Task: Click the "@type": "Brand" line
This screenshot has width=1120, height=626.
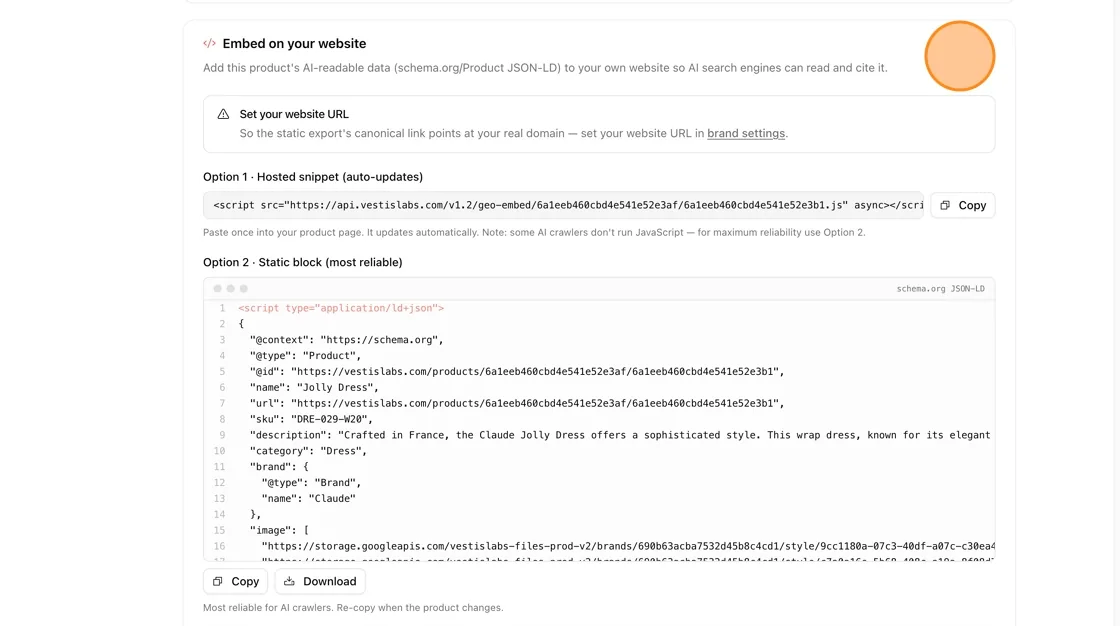Action: click(x=311, y=483)
